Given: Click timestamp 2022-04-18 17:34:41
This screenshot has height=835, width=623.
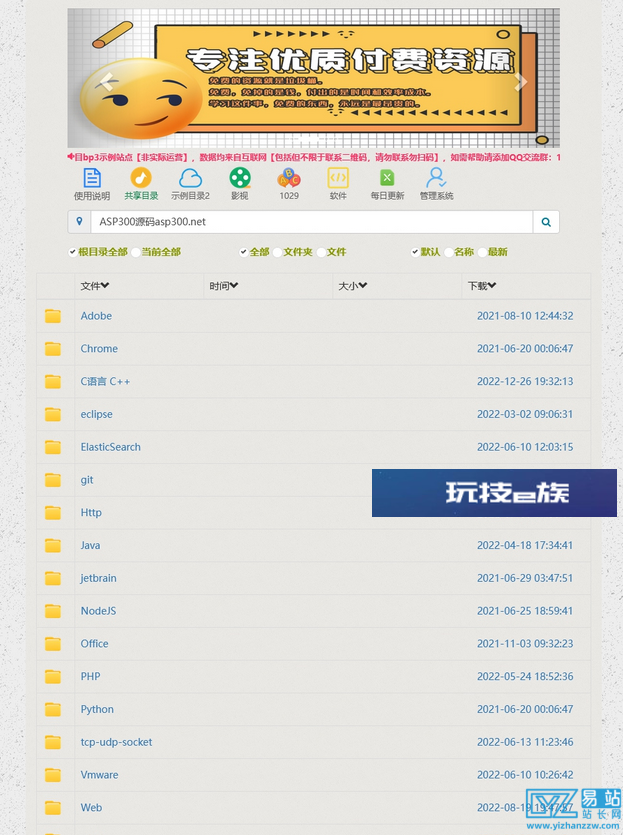Looking at the screenshot, I should 525,546.
